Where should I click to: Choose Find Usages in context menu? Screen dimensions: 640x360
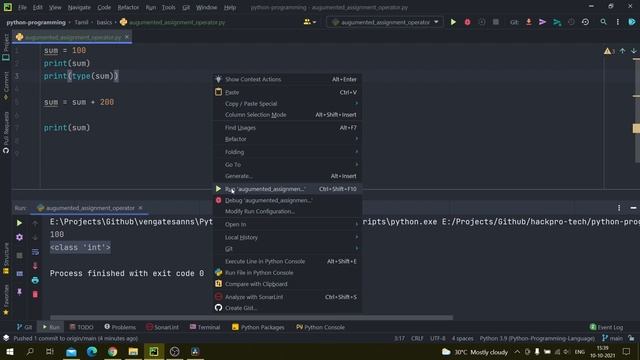pos(287,128)
